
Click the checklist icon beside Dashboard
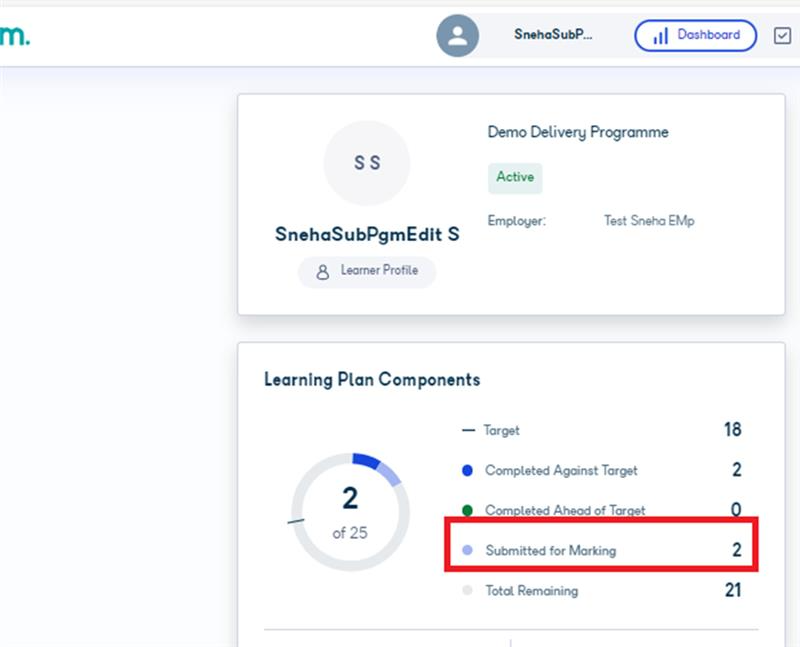coord(782,36)
